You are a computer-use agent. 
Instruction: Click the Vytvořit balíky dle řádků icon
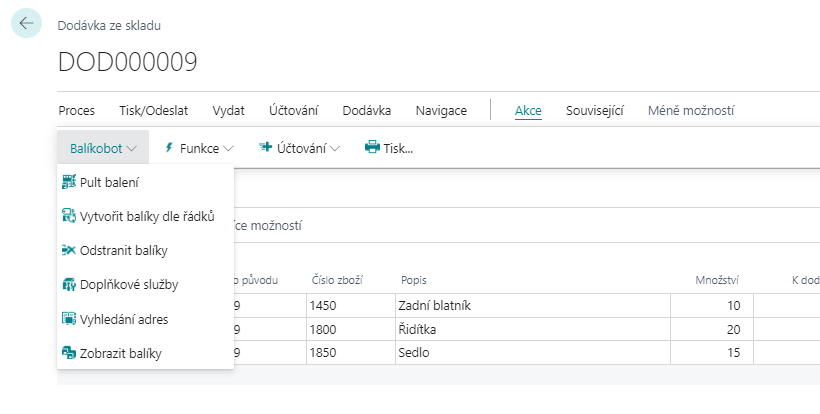(x=69, y=216)
